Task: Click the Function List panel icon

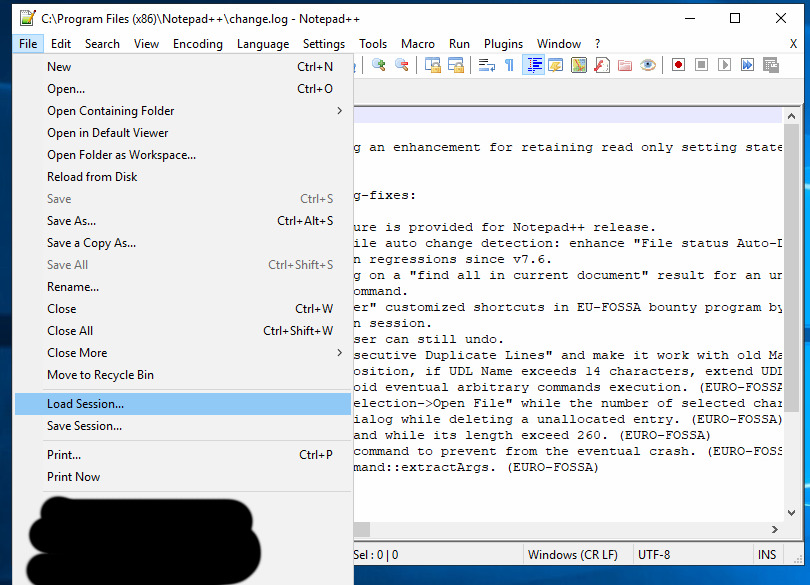Action: [601, 64]
